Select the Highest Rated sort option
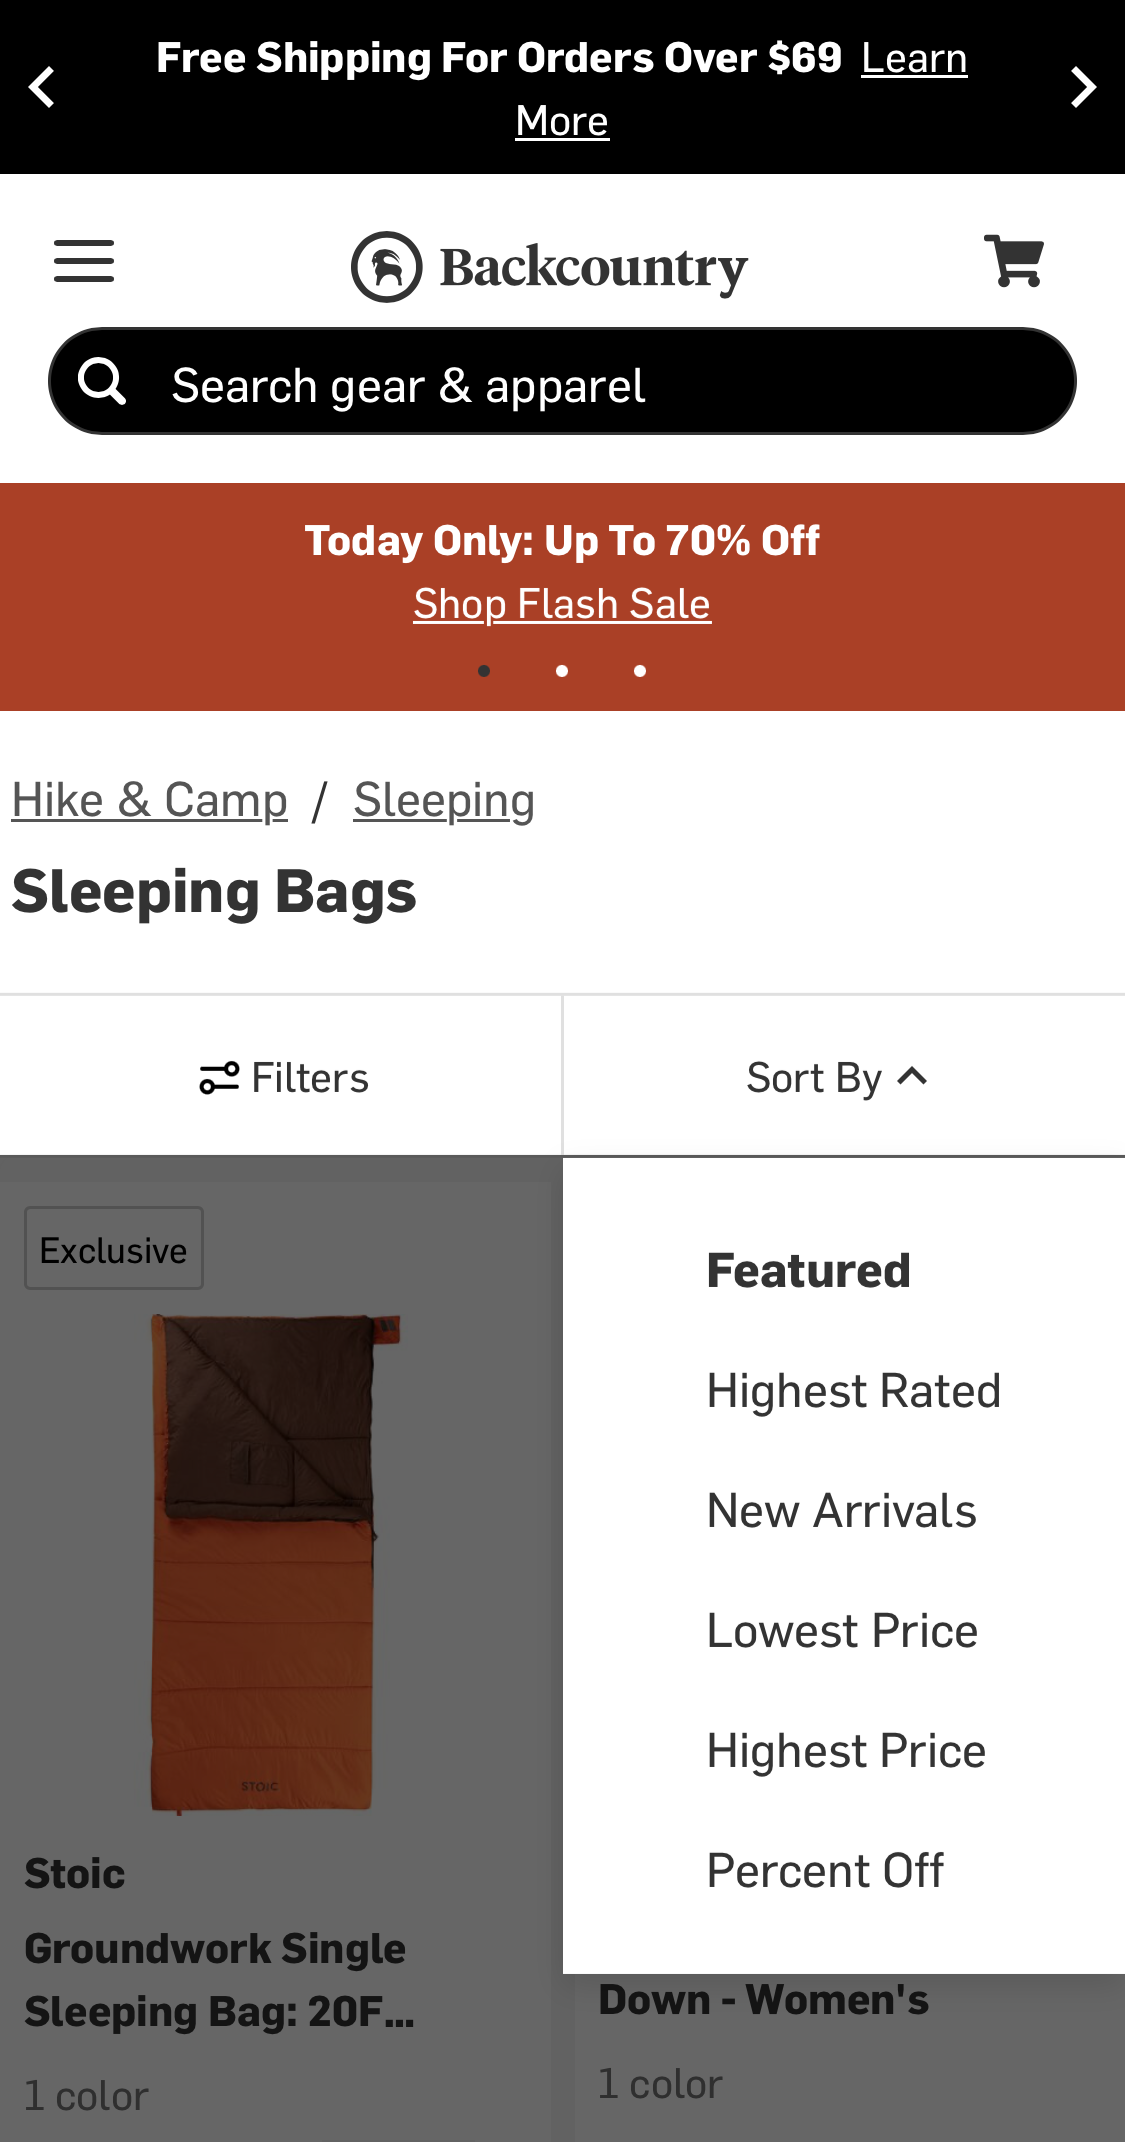The width and height of the screenshot is (1125, 2142). coord(853,1389)
